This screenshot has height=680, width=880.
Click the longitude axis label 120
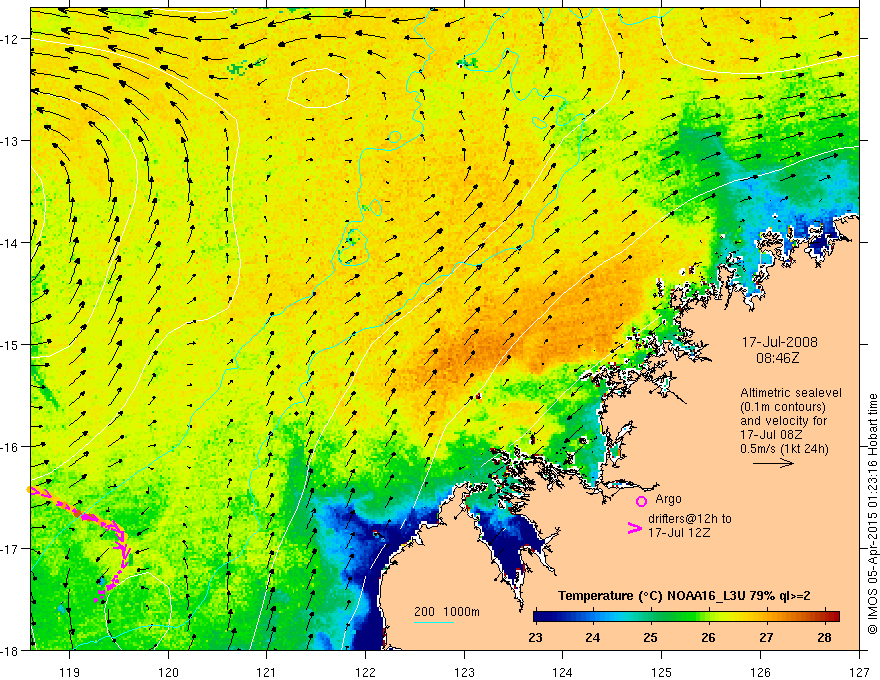168,672
